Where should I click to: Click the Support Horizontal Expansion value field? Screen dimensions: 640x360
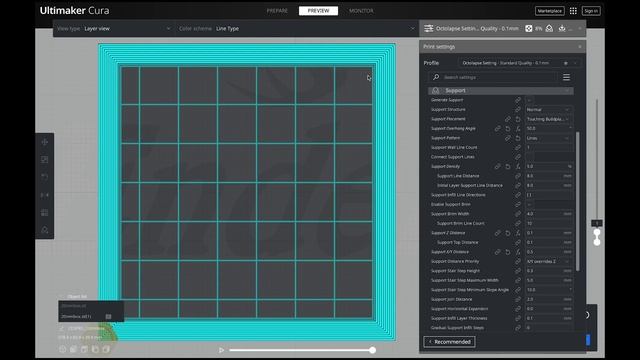point(549,309)
